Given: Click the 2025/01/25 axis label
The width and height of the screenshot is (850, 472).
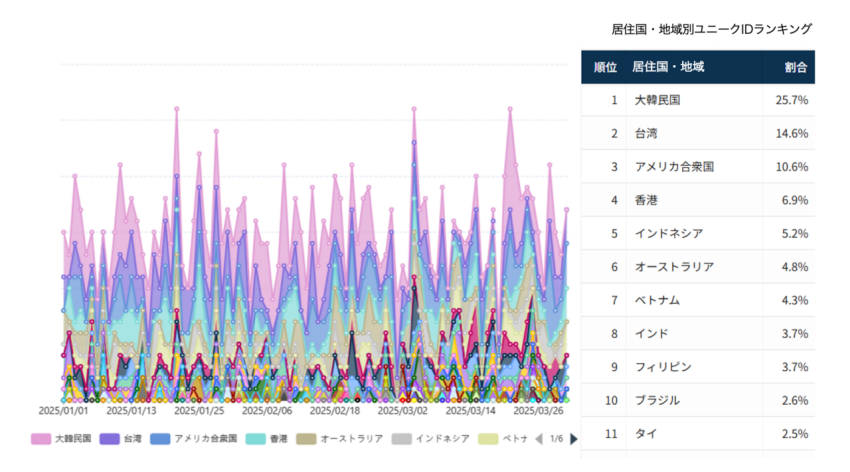Looking at the screenshot, I should click(199, 411).
